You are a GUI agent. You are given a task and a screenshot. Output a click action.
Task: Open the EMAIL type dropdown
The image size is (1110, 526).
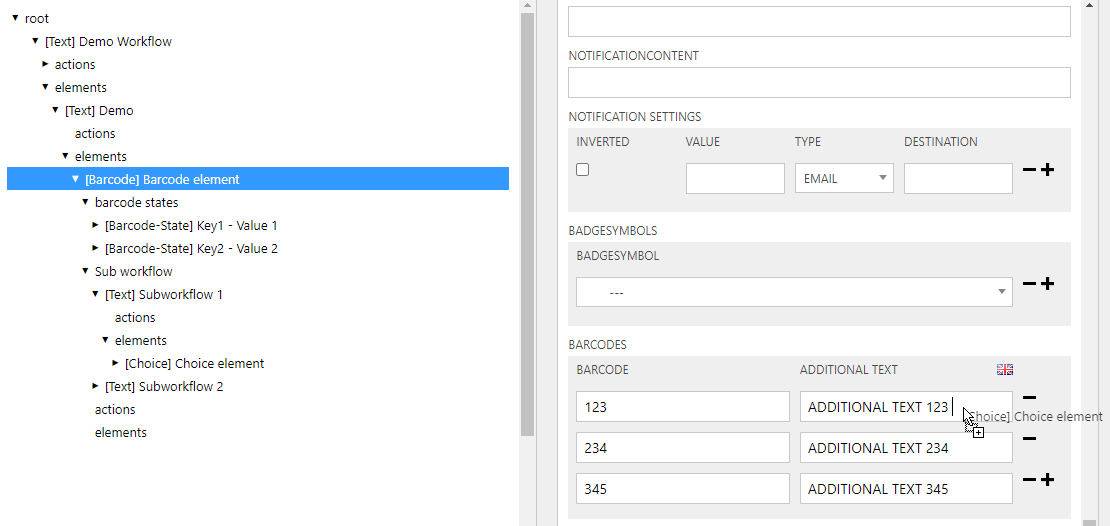click(x=844, y=179)
